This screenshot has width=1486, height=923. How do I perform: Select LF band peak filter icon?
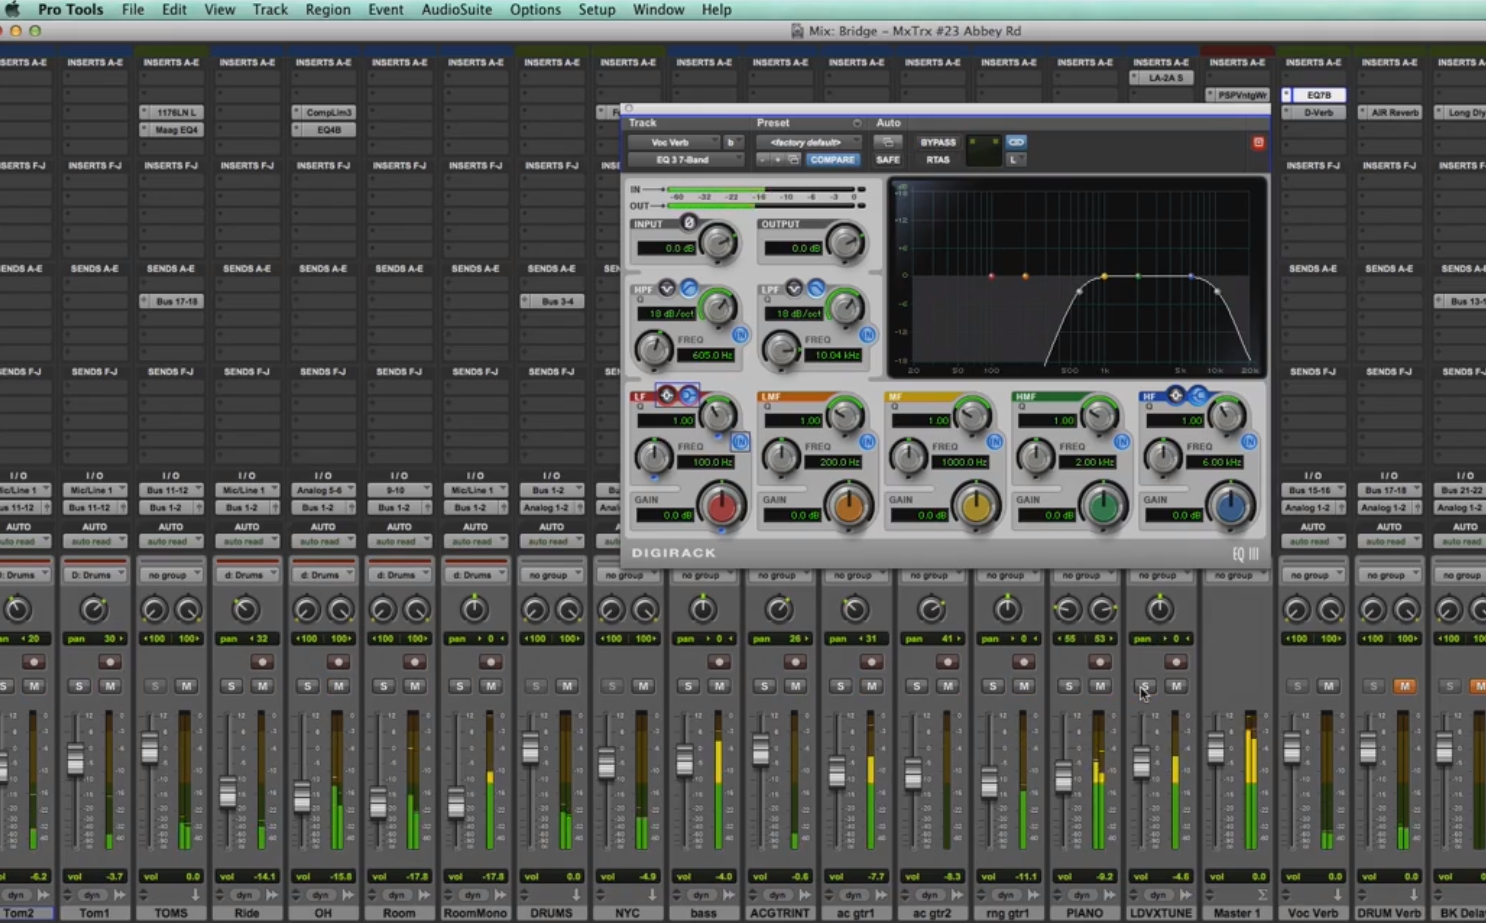[667, 395]
